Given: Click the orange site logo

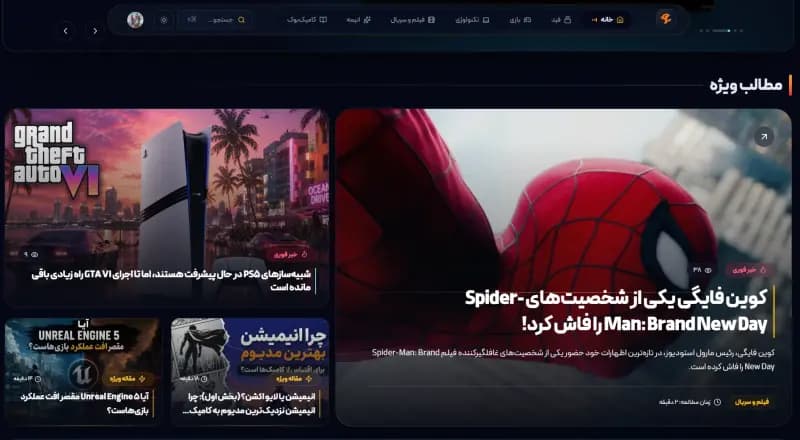Looking at the screenshot, I should [x=665, y=19].
